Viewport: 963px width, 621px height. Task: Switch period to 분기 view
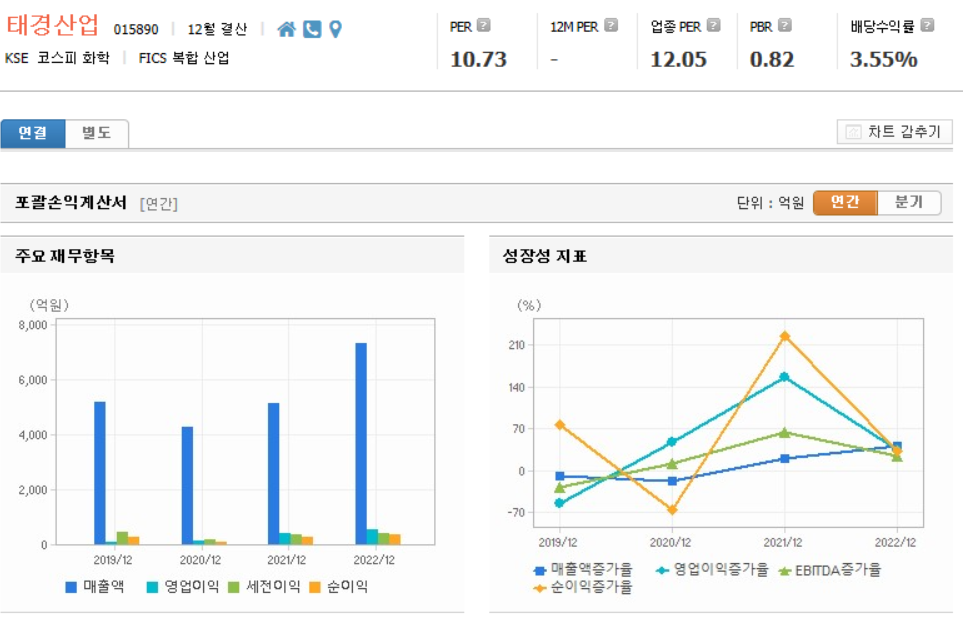(x=908, y=202)
